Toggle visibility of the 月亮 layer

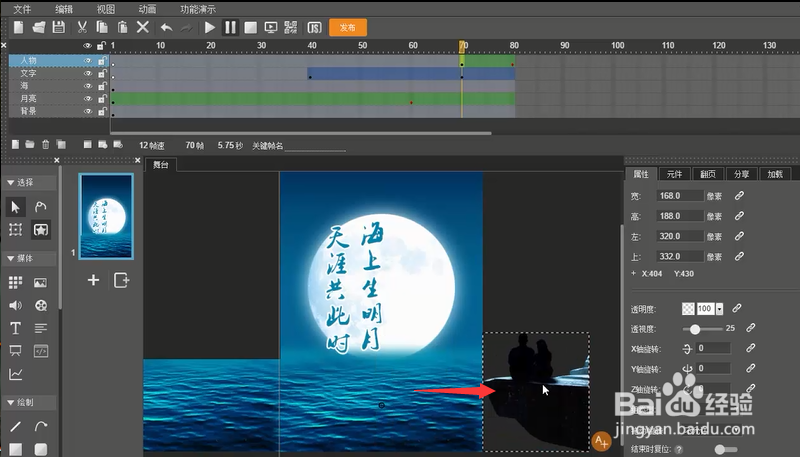point(88,98)
